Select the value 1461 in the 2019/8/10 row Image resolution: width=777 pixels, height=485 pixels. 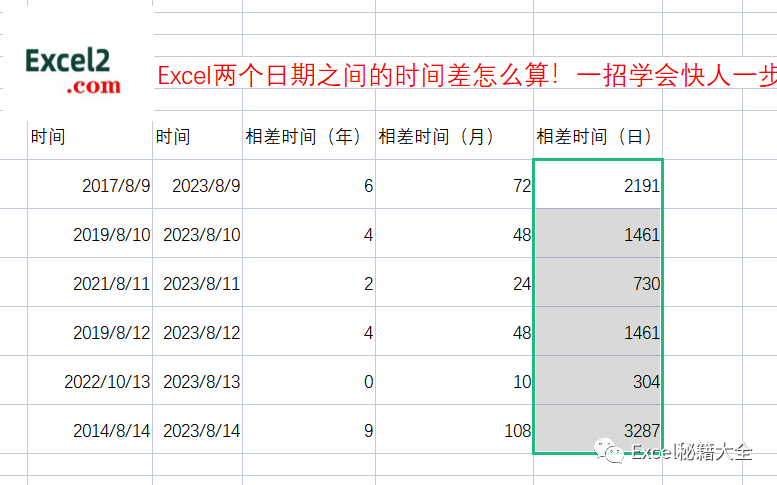tap(598, 233)
